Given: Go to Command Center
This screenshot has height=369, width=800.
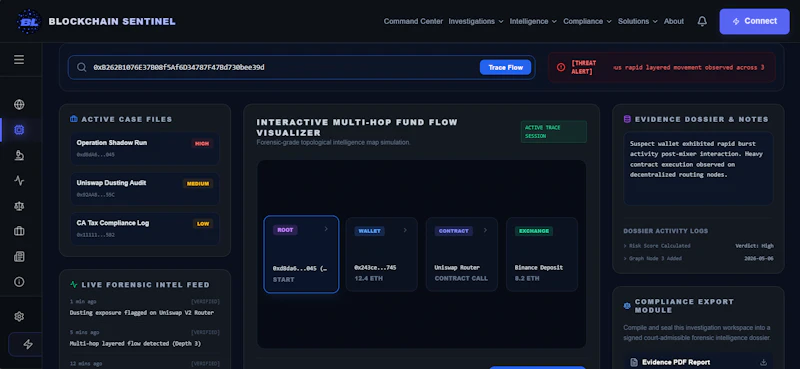Looking at the screenshot, I should point(413,21).
